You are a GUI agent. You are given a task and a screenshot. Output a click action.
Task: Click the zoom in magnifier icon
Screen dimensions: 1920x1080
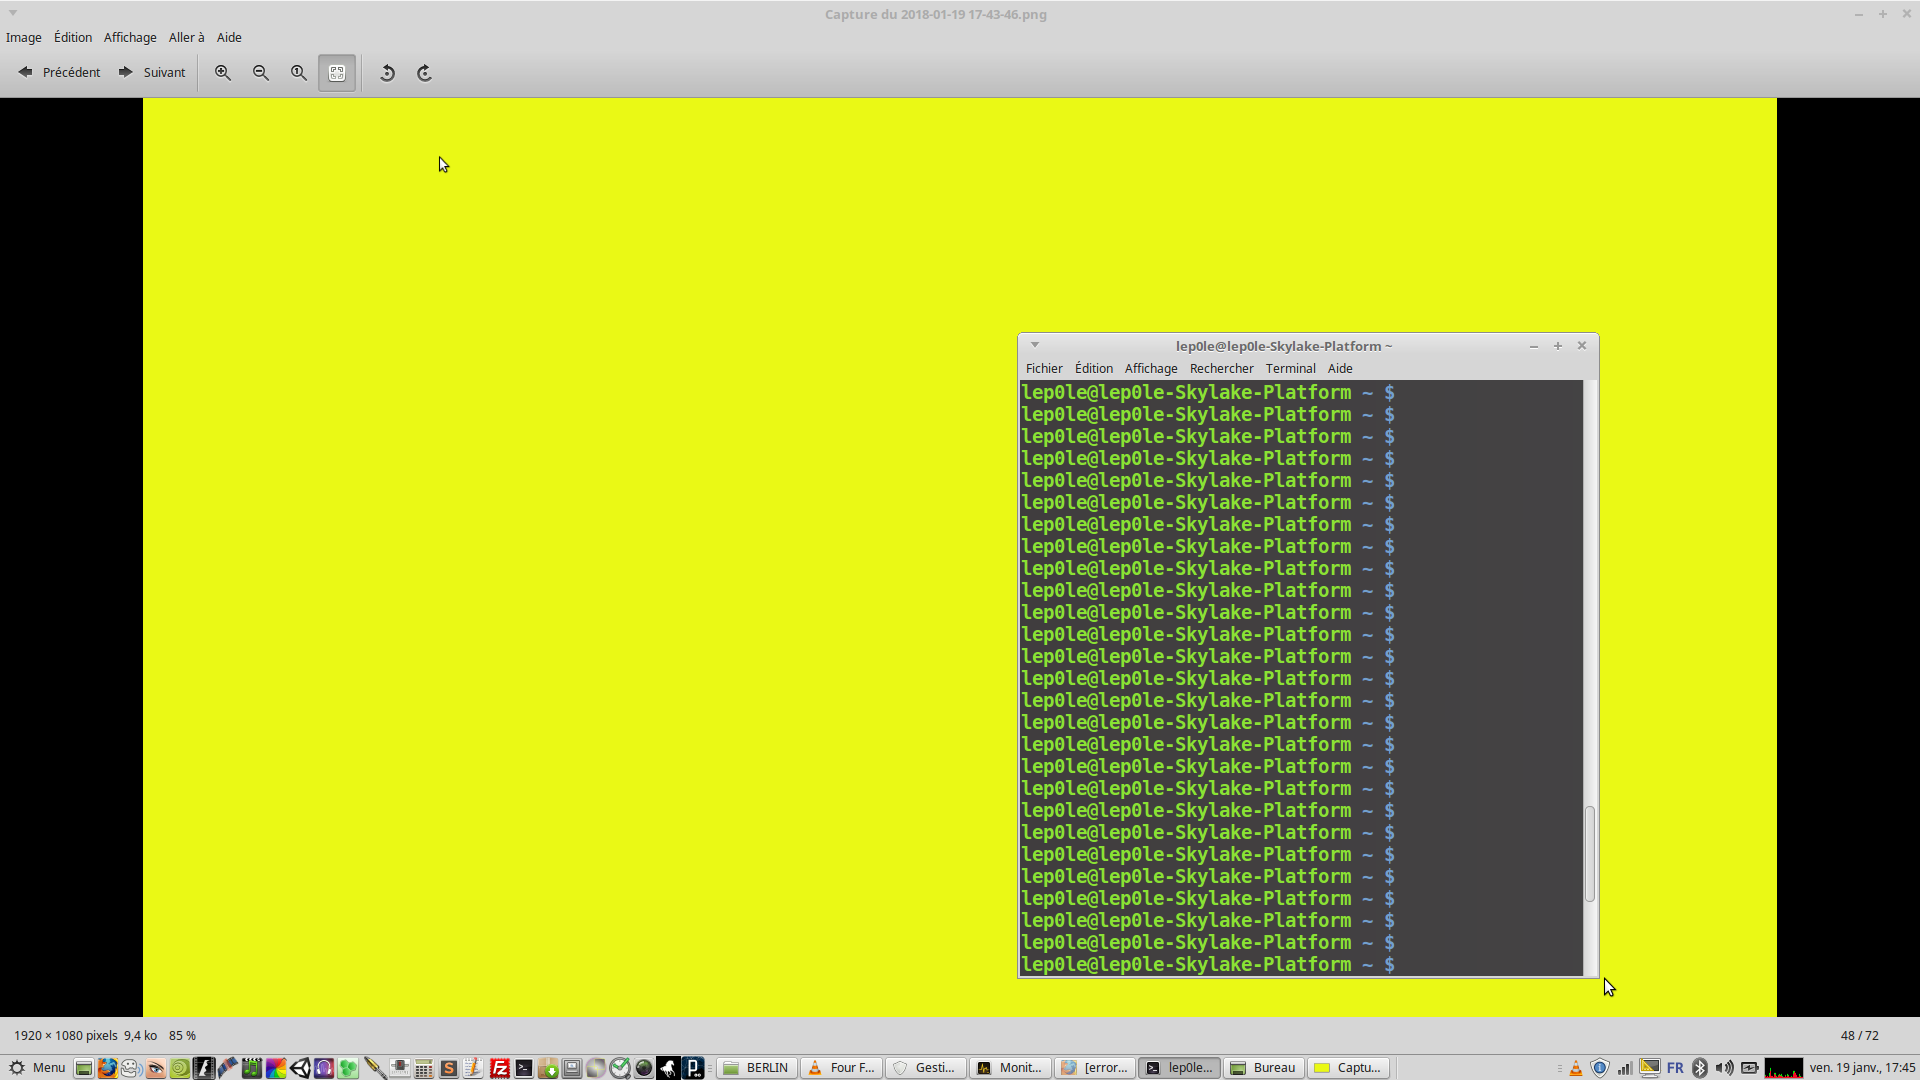click(223, 73)
